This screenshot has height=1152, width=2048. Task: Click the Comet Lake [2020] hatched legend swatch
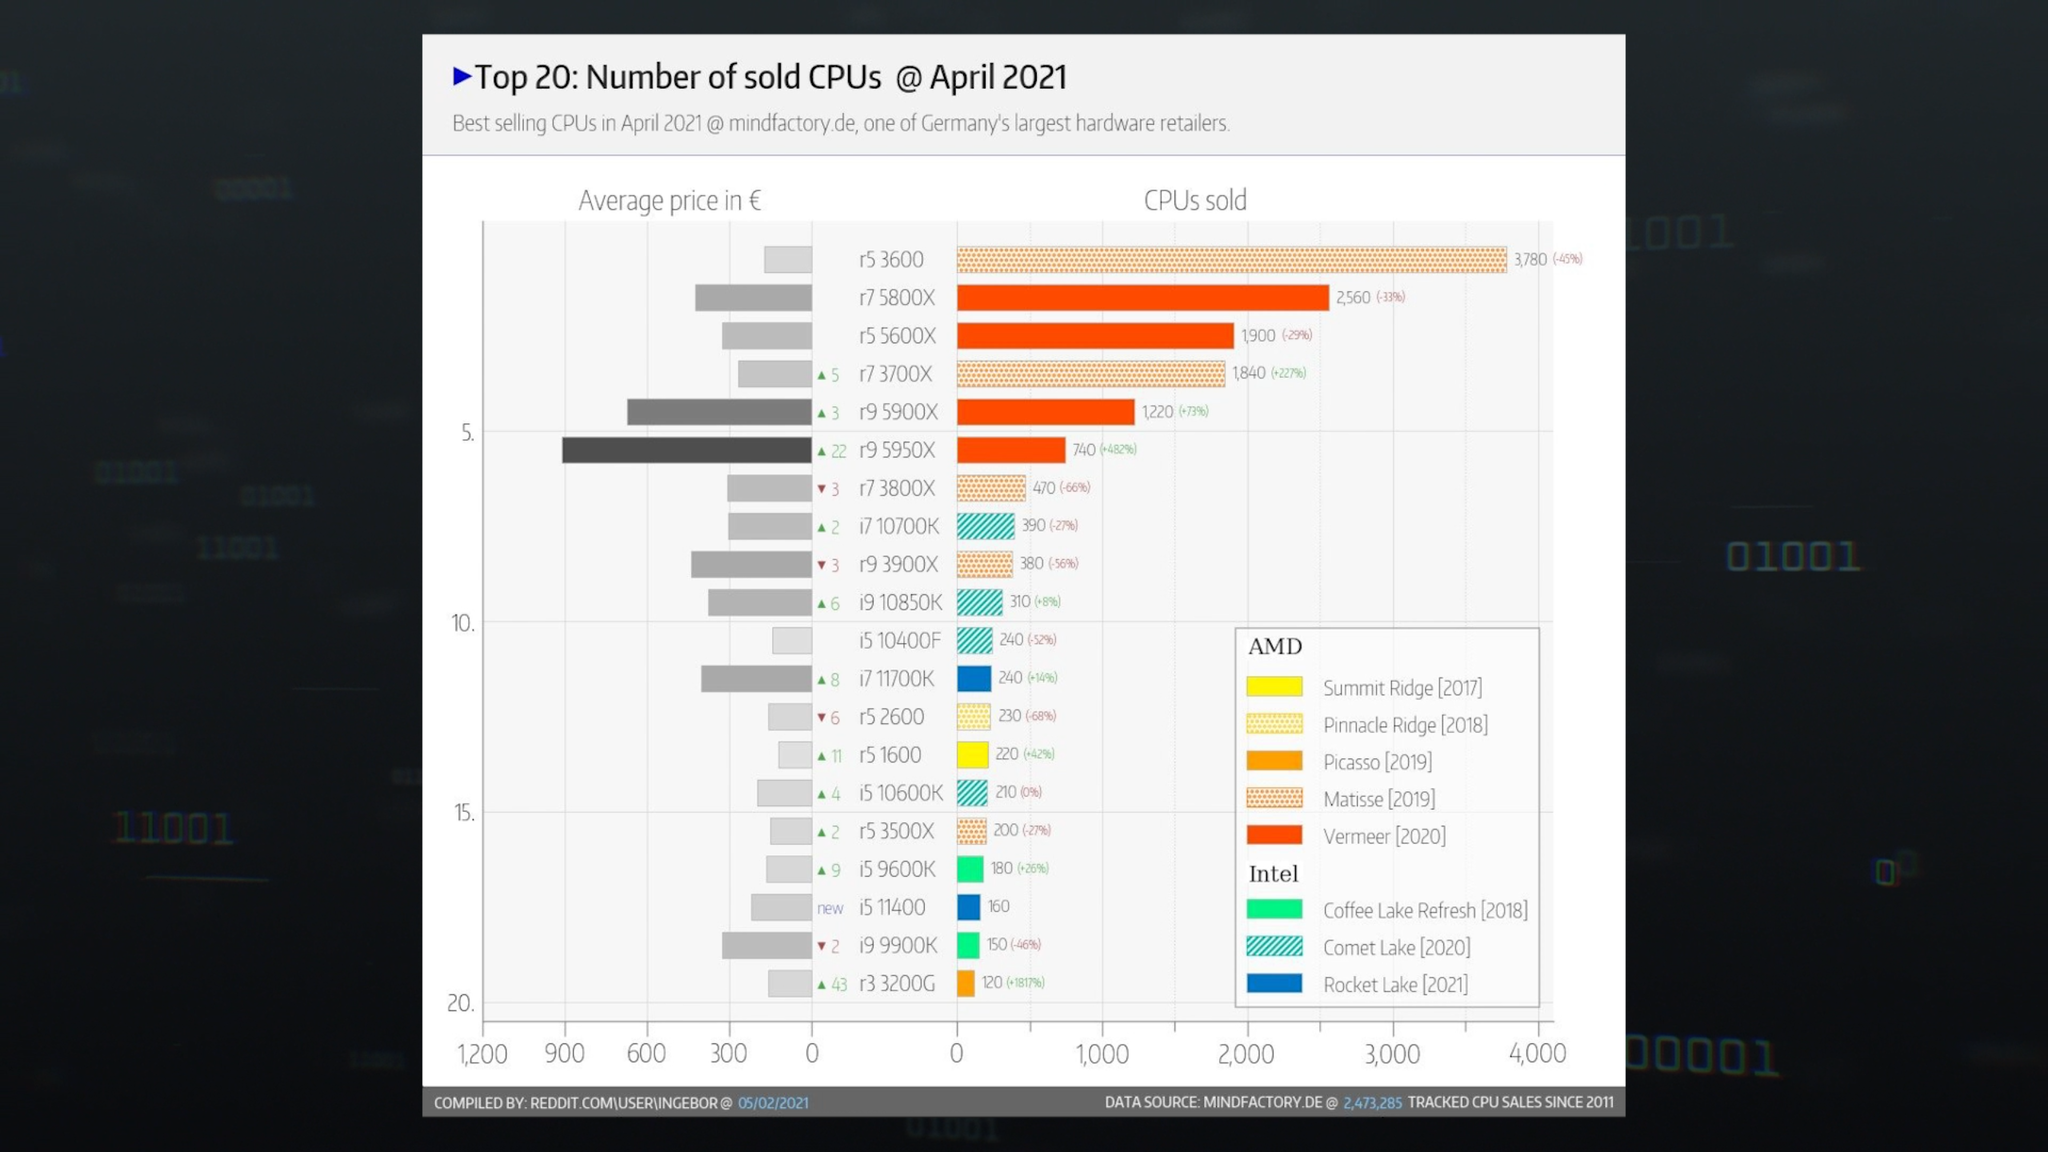[x=1274, y=946]
